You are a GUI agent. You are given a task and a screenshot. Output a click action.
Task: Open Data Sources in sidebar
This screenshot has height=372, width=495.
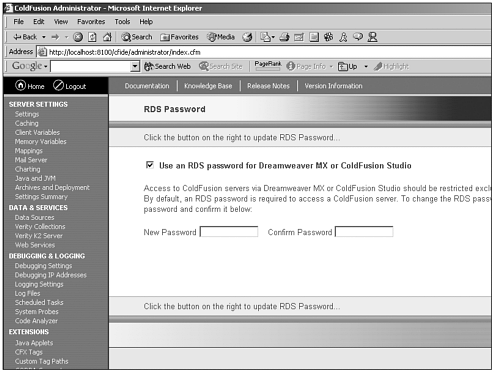[x=34, y=218]
